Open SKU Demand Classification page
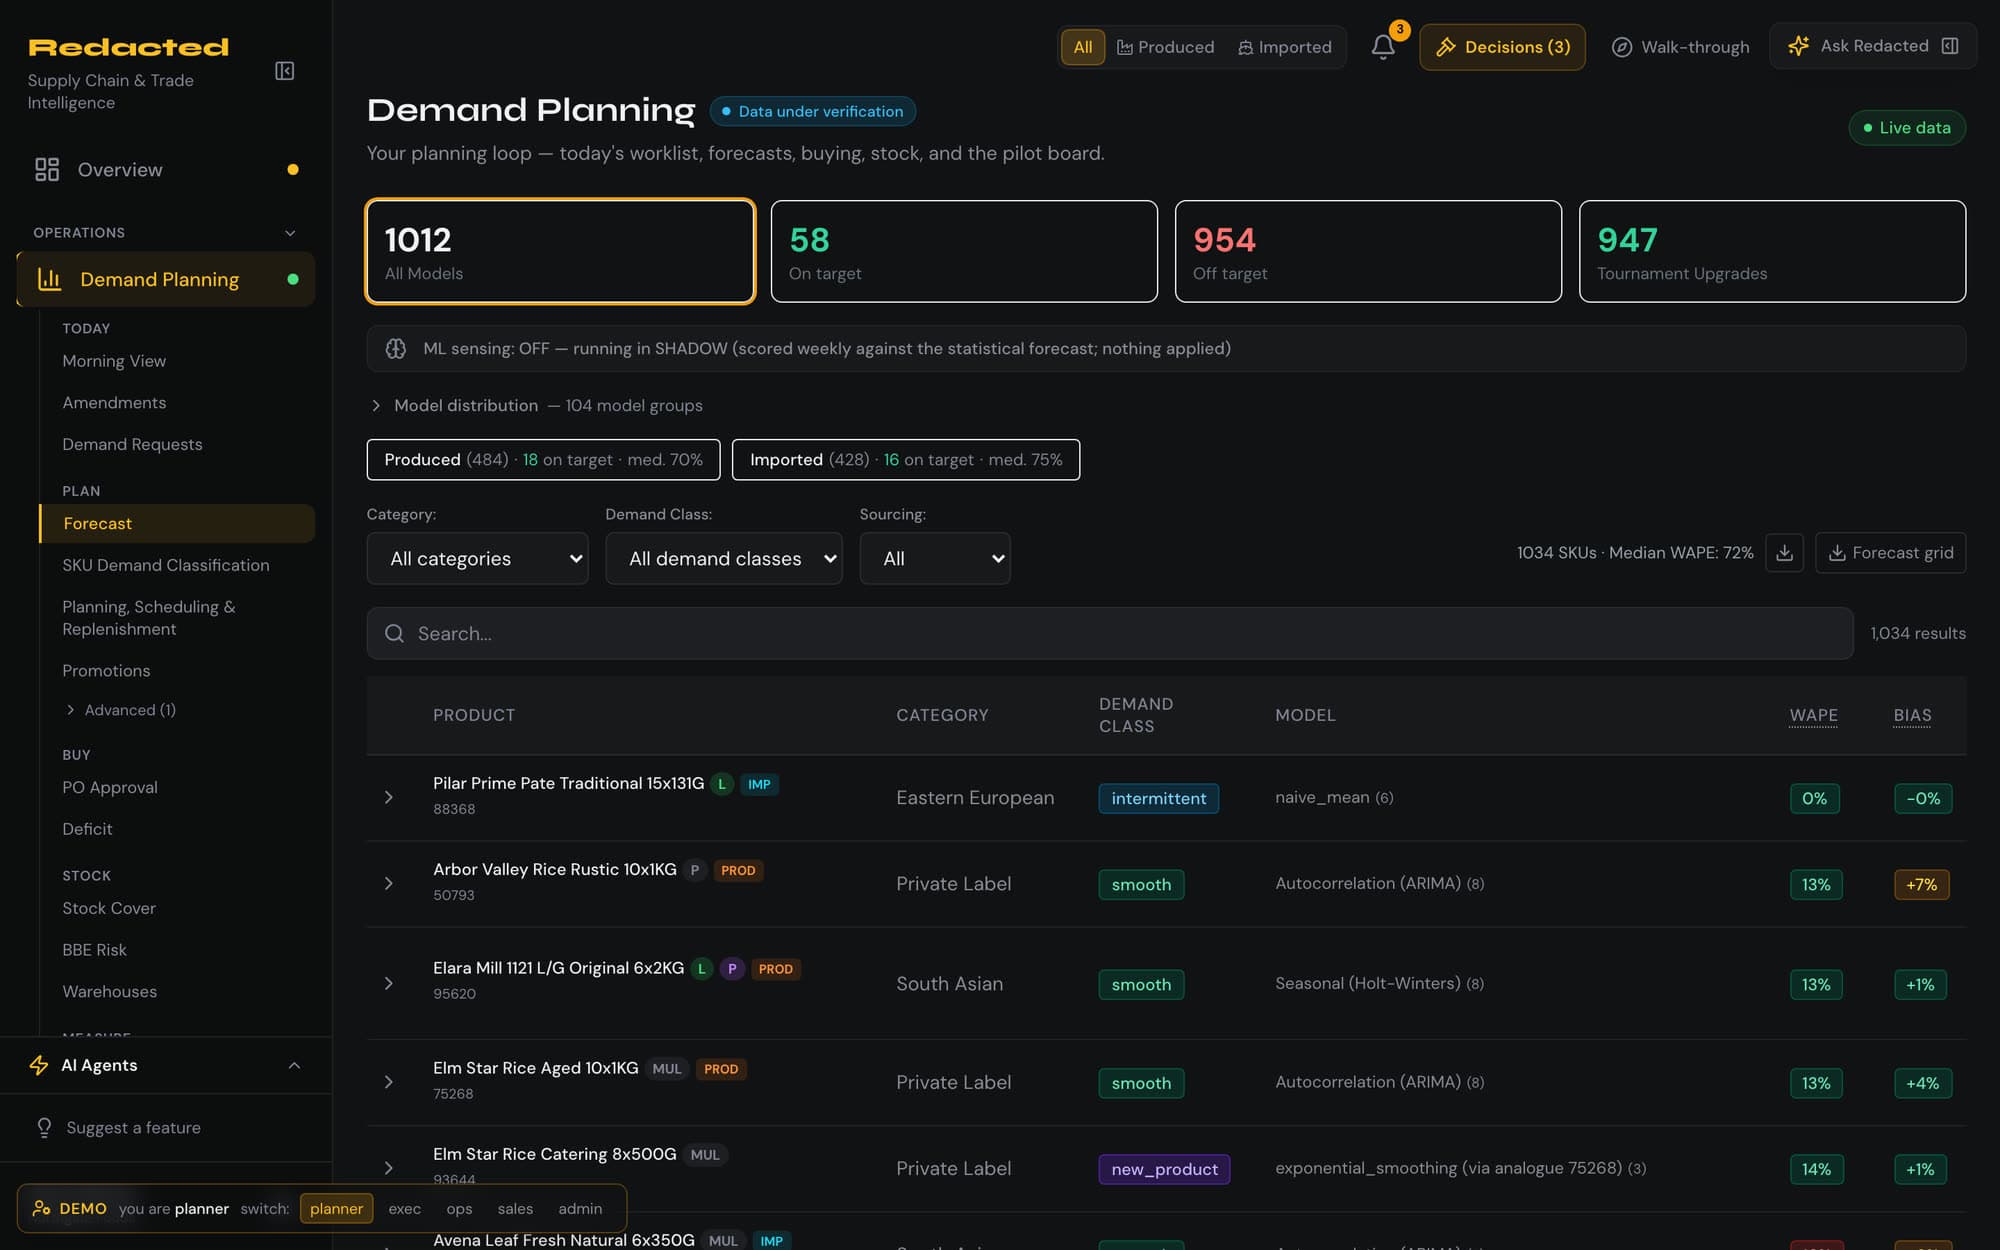Viewport: 2000px width, 1250px height. coord(166,565)
